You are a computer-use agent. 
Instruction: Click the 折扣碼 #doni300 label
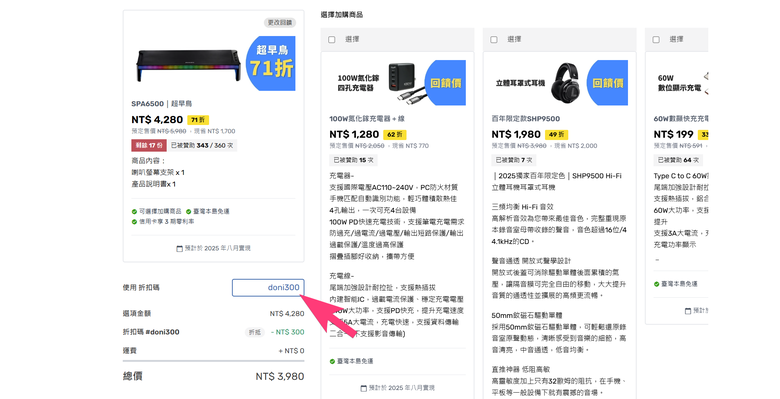click(151, 332)
